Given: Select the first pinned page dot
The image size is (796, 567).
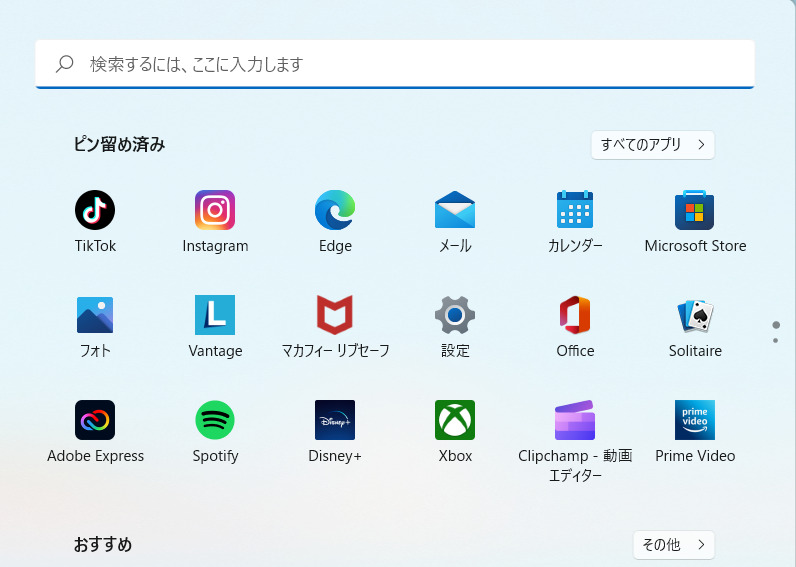Looking at the screenshot, I should [x=776, y=325].
